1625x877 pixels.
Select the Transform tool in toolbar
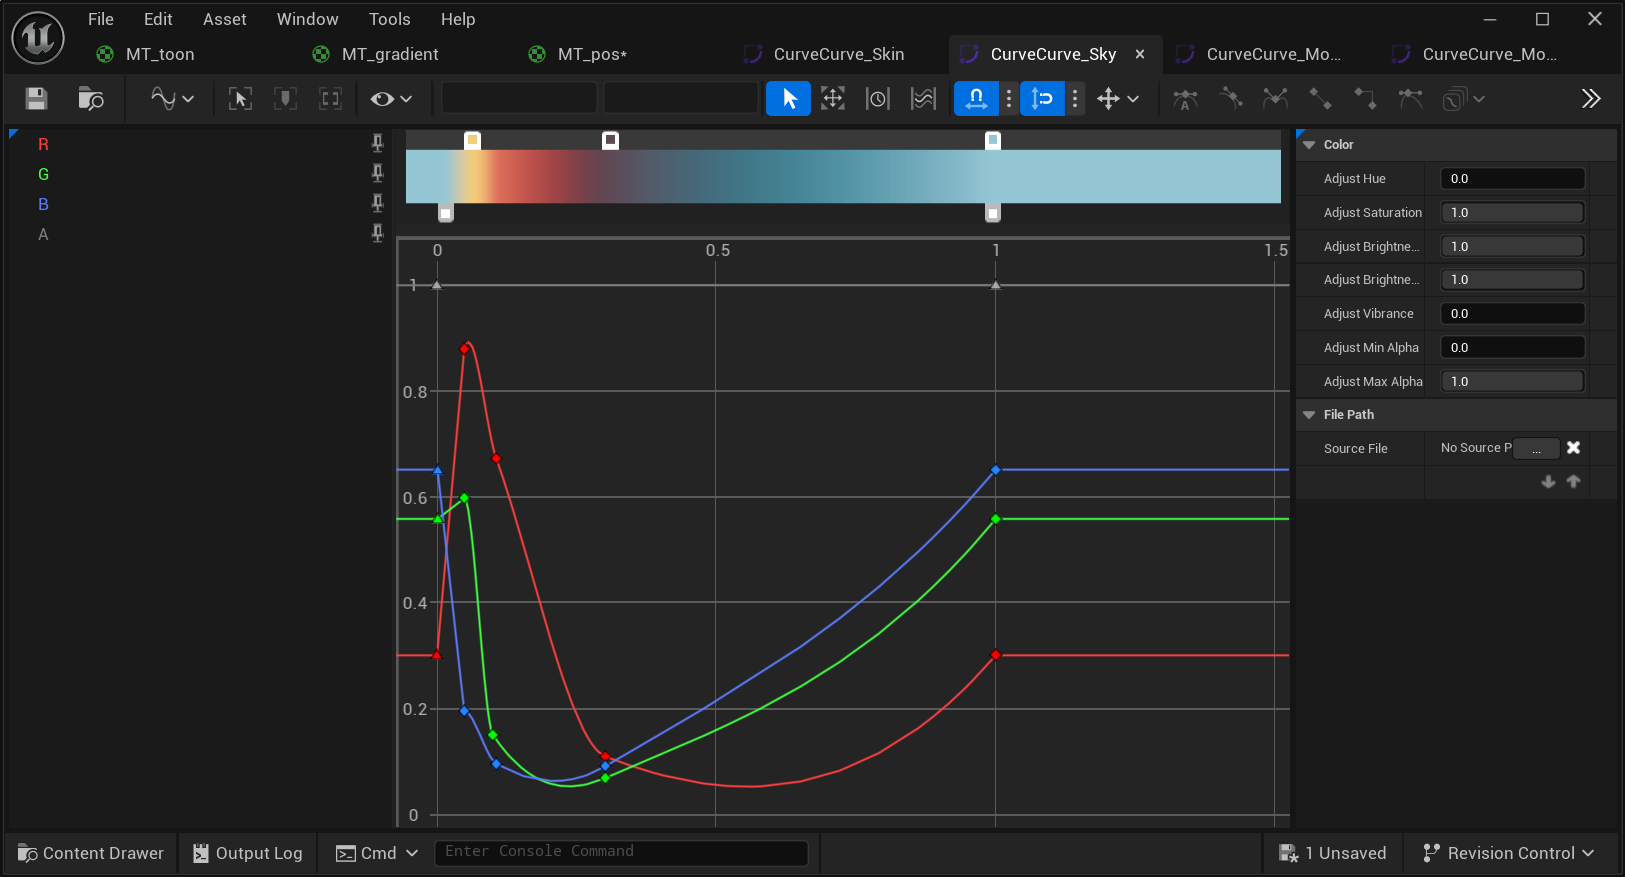point(832,98)
